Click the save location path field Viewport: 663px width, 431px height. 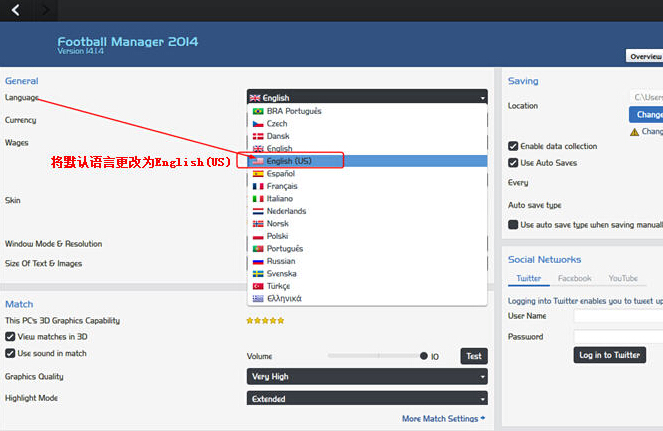pos(646,97)
